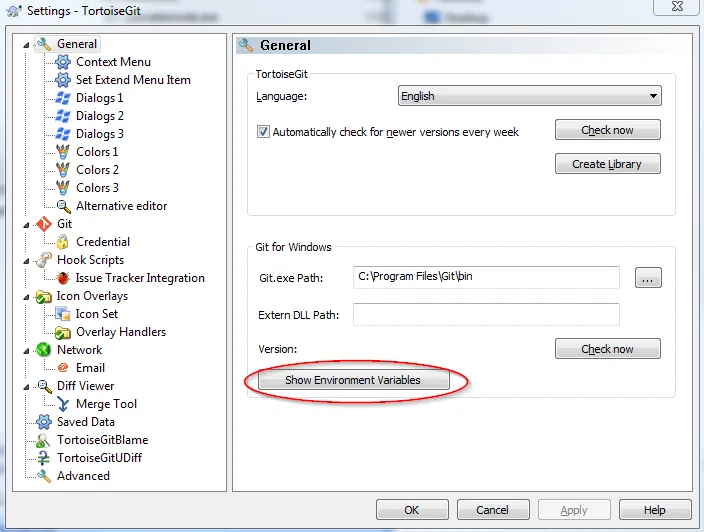This screenshot has height=532, width=704.
Task: Click the Alternative editor magnifier icon
Action: [63, 206]
